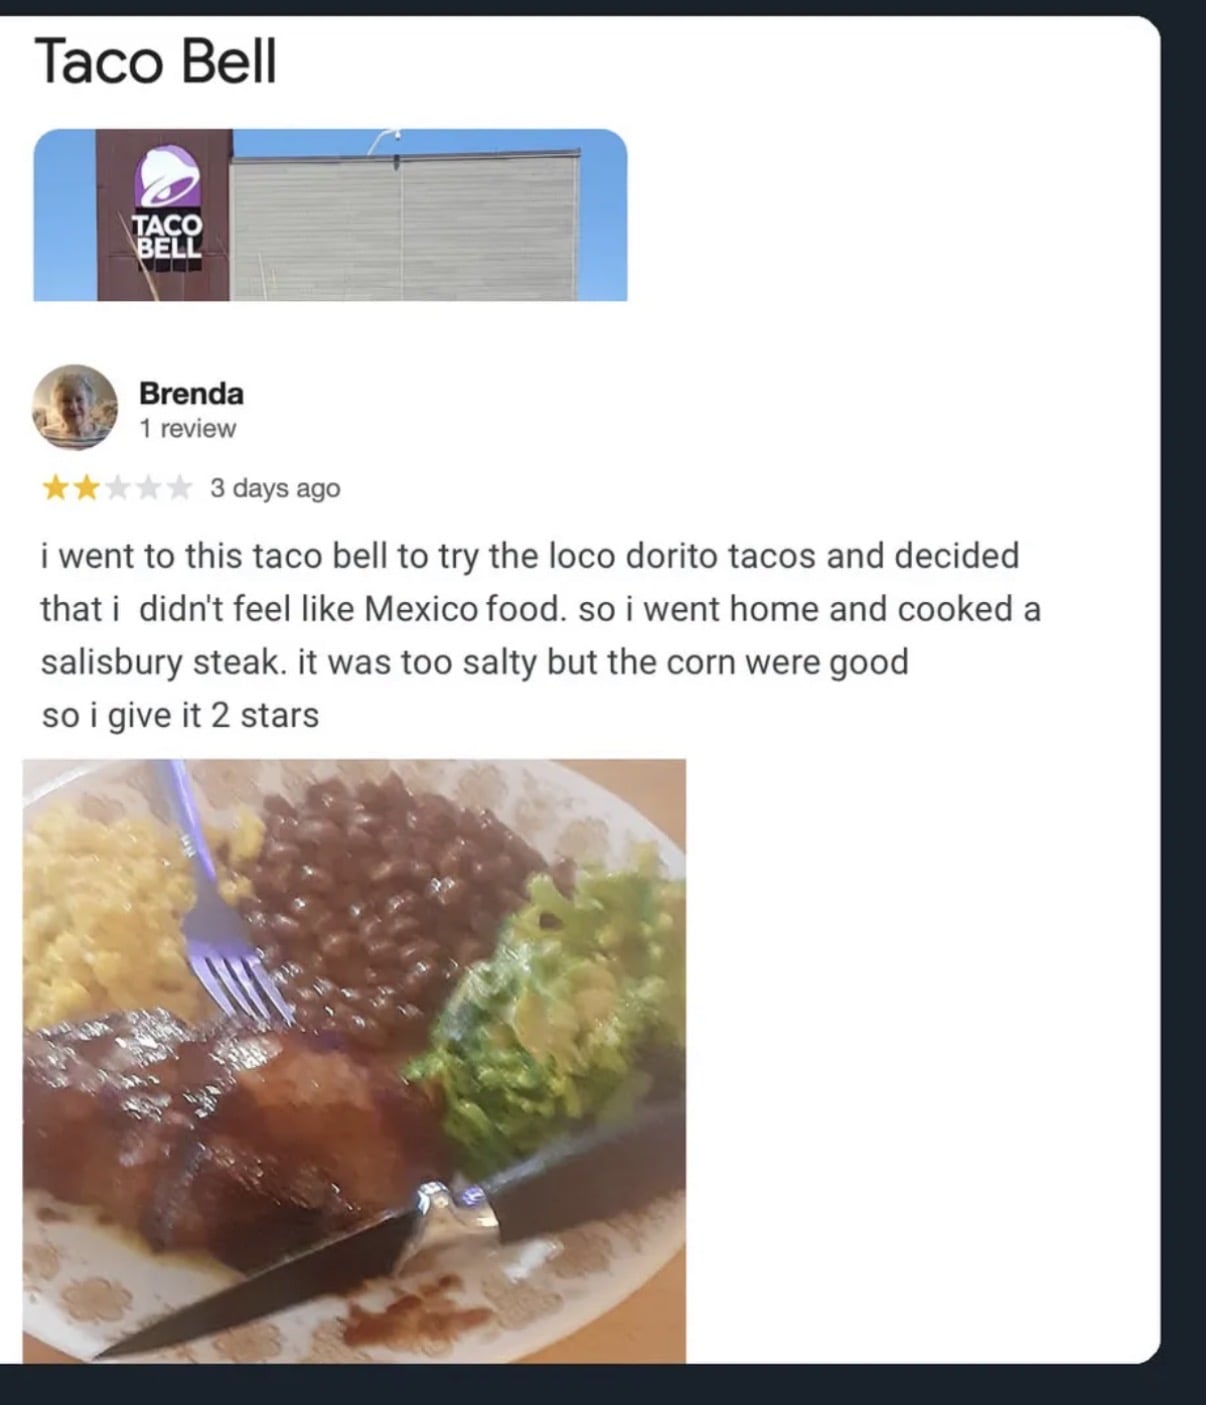This screenshot has width=1206, height=1405.
Task: Click the fifth gray star
Action: 178,488
